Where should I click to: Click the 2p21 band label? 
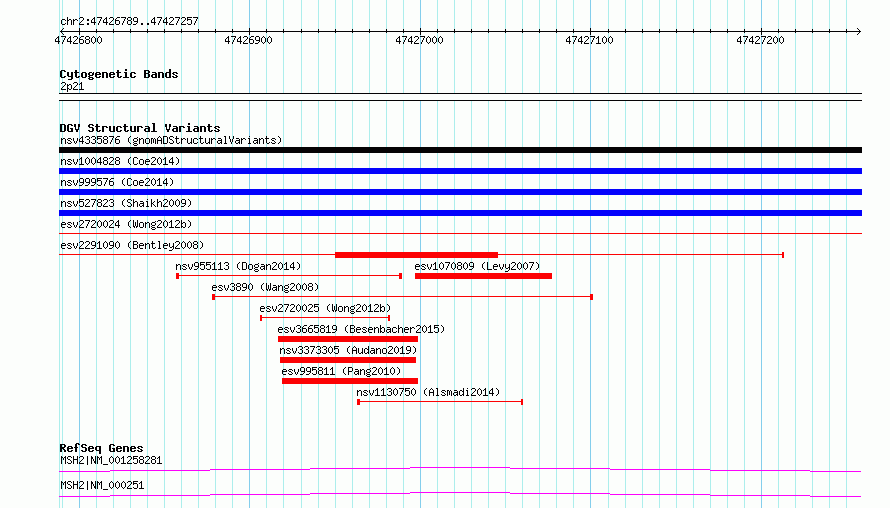pyautogui.click(x=72, y=86)
